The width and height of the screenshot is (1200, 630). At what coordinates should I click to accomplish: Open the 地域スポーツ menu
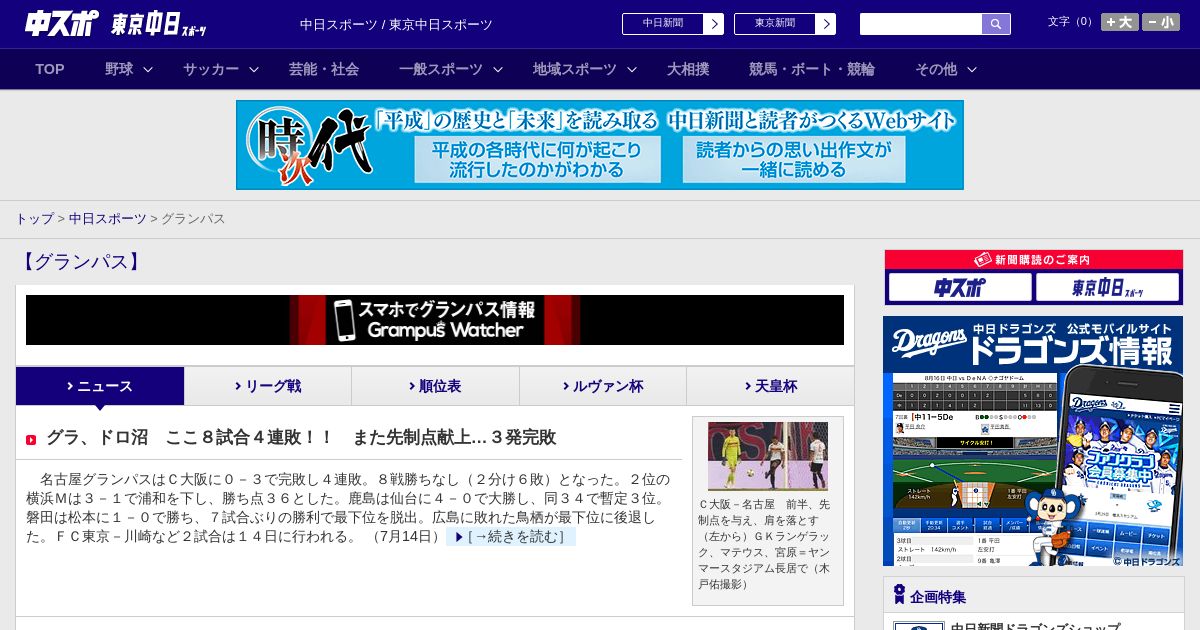coord(575,69)
